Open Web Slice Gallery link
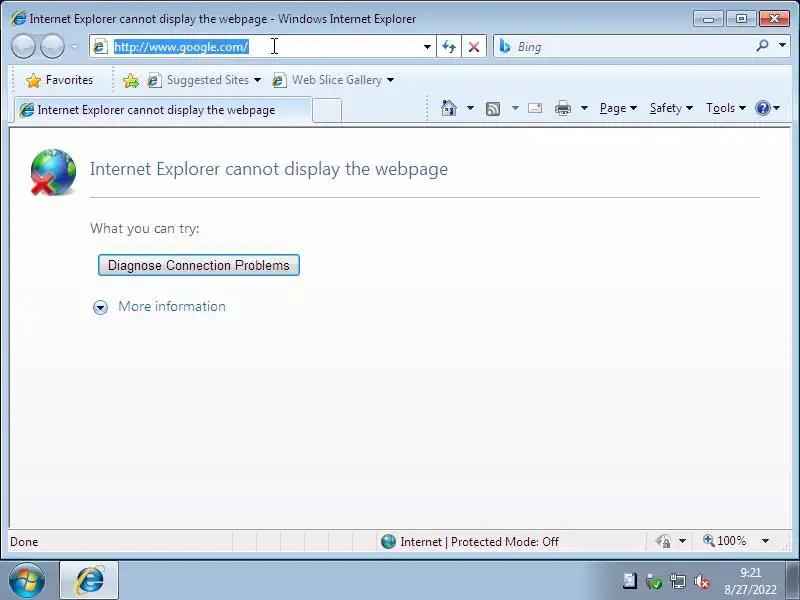800x600 pixels. point(327,80)
